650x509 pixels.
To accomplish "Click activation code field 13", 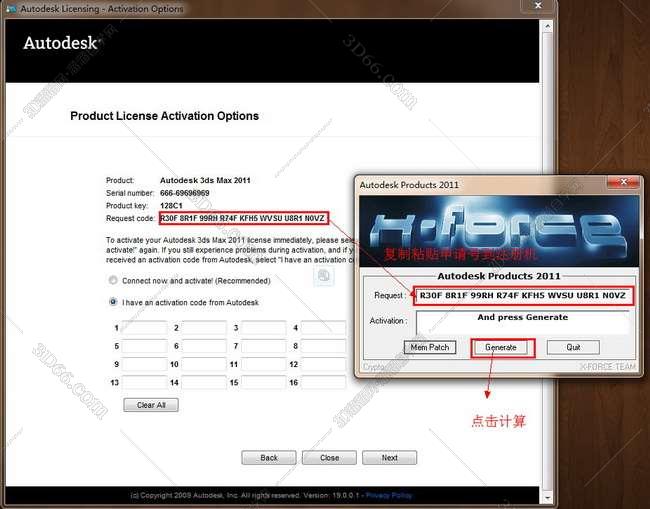I will click(145, 383).
